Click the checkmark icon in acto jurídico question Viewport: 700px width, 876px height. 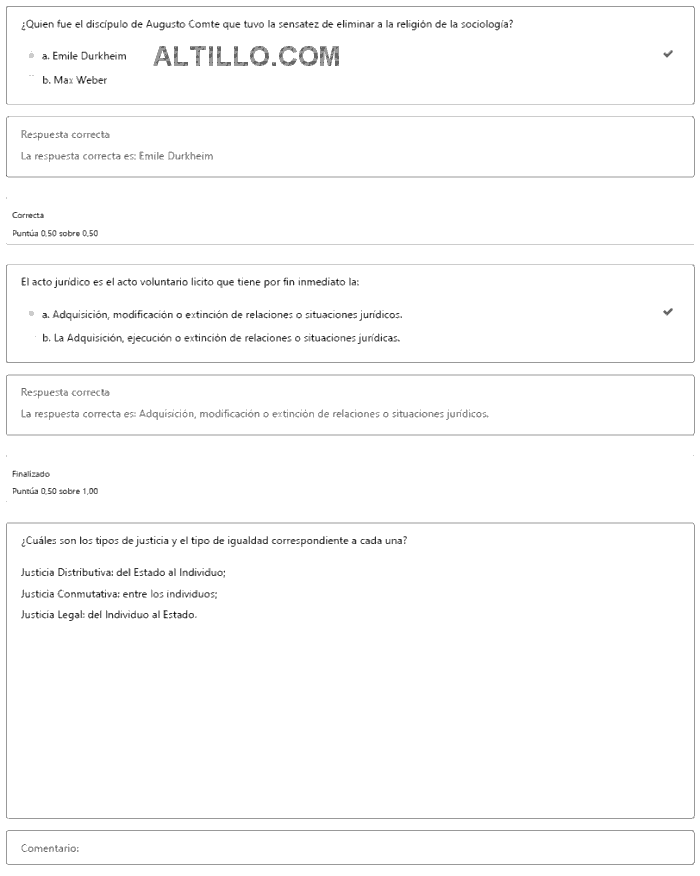(668, 312)
